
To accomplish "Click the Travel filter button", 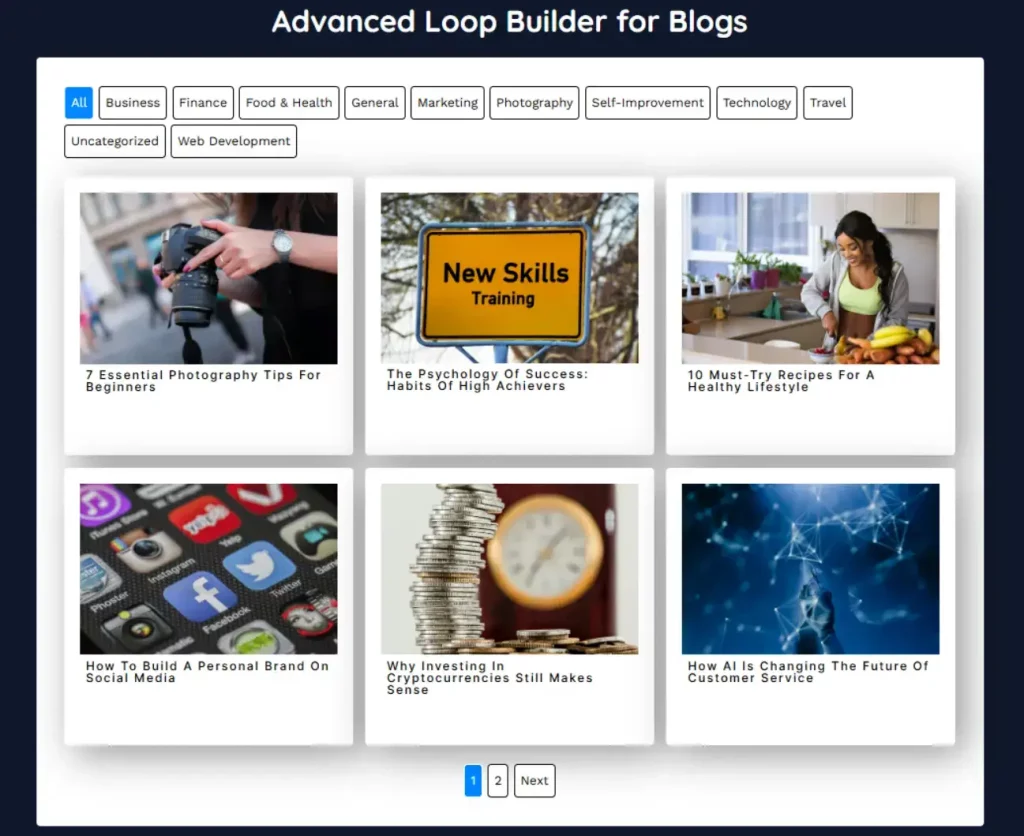I will point(828,103).
